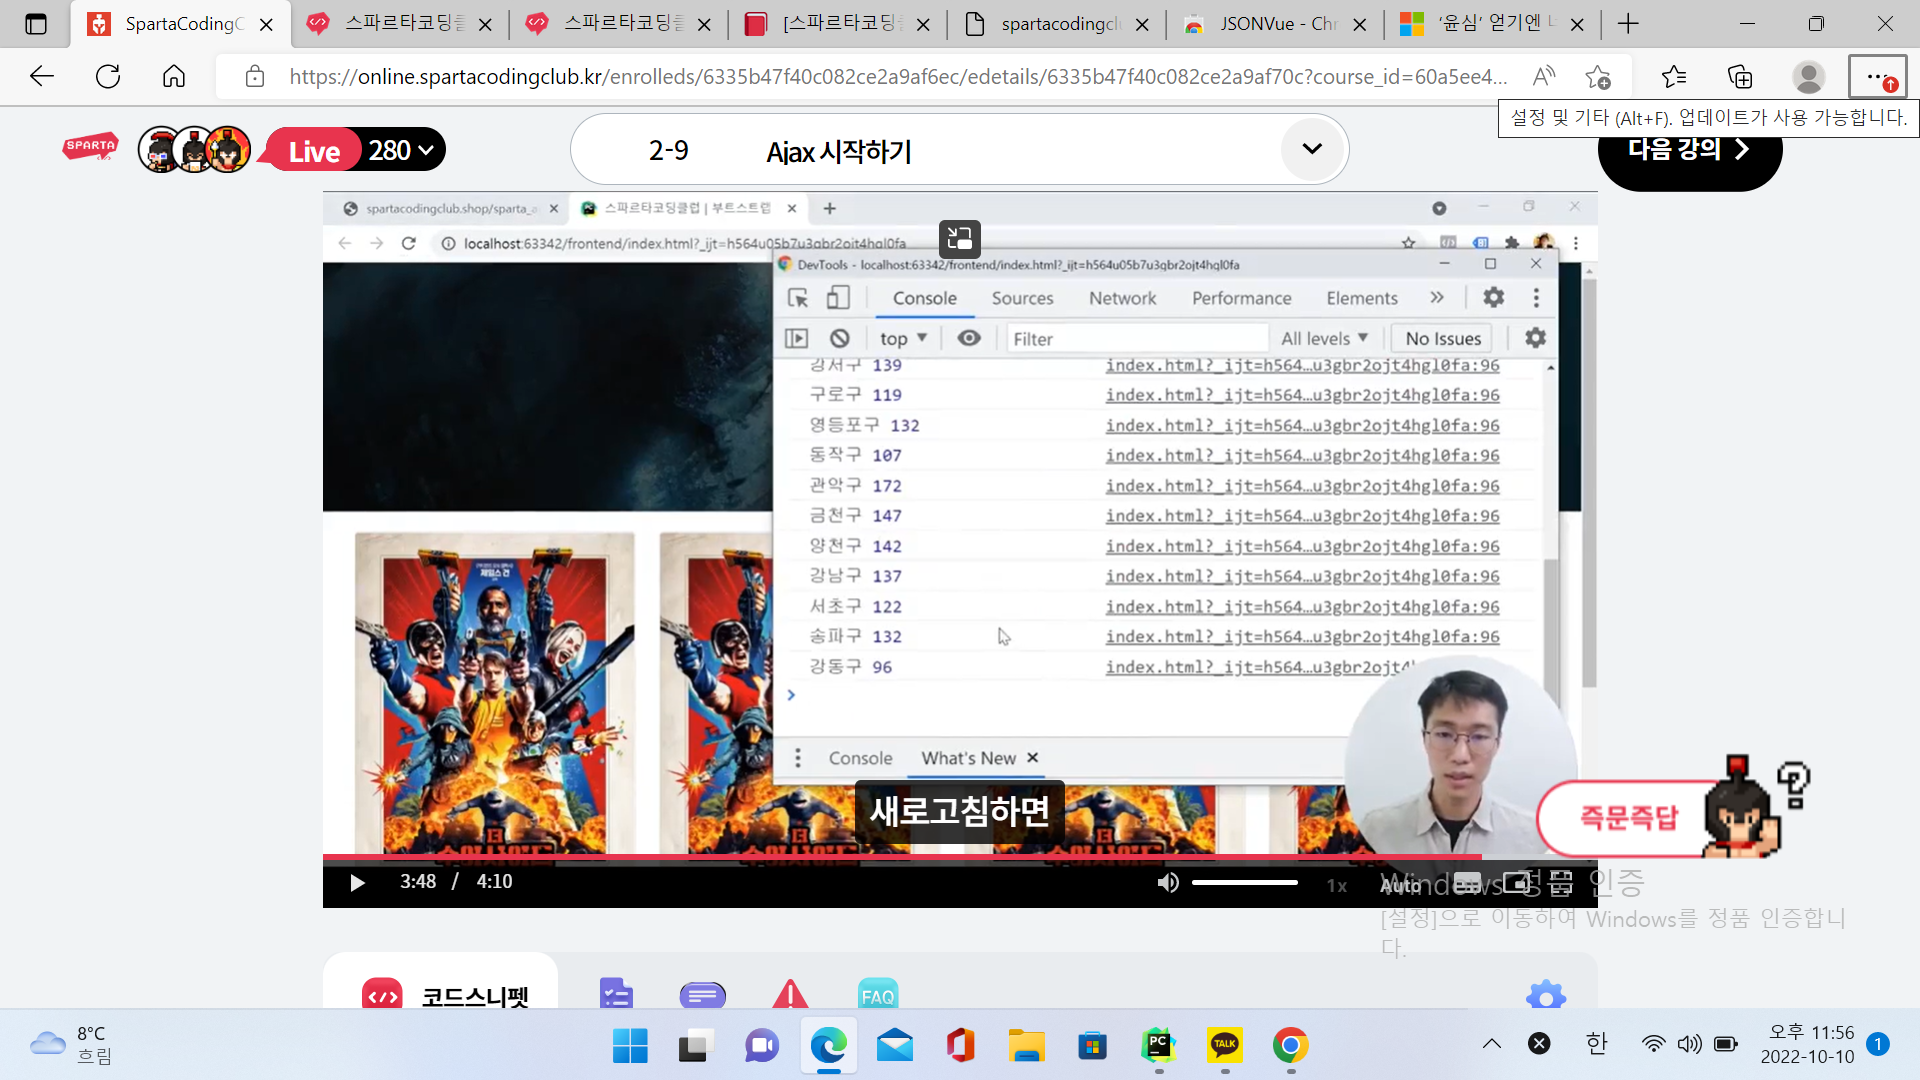Switch to the JSONVue browser tab

1274,24
